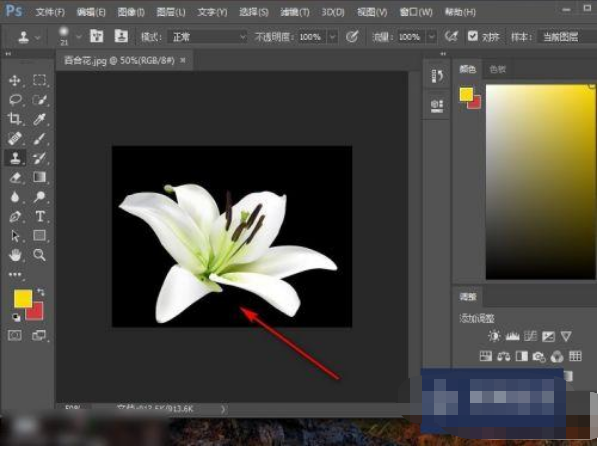
Task: Select the Dodge tool
Action: (x=39, y=197)
